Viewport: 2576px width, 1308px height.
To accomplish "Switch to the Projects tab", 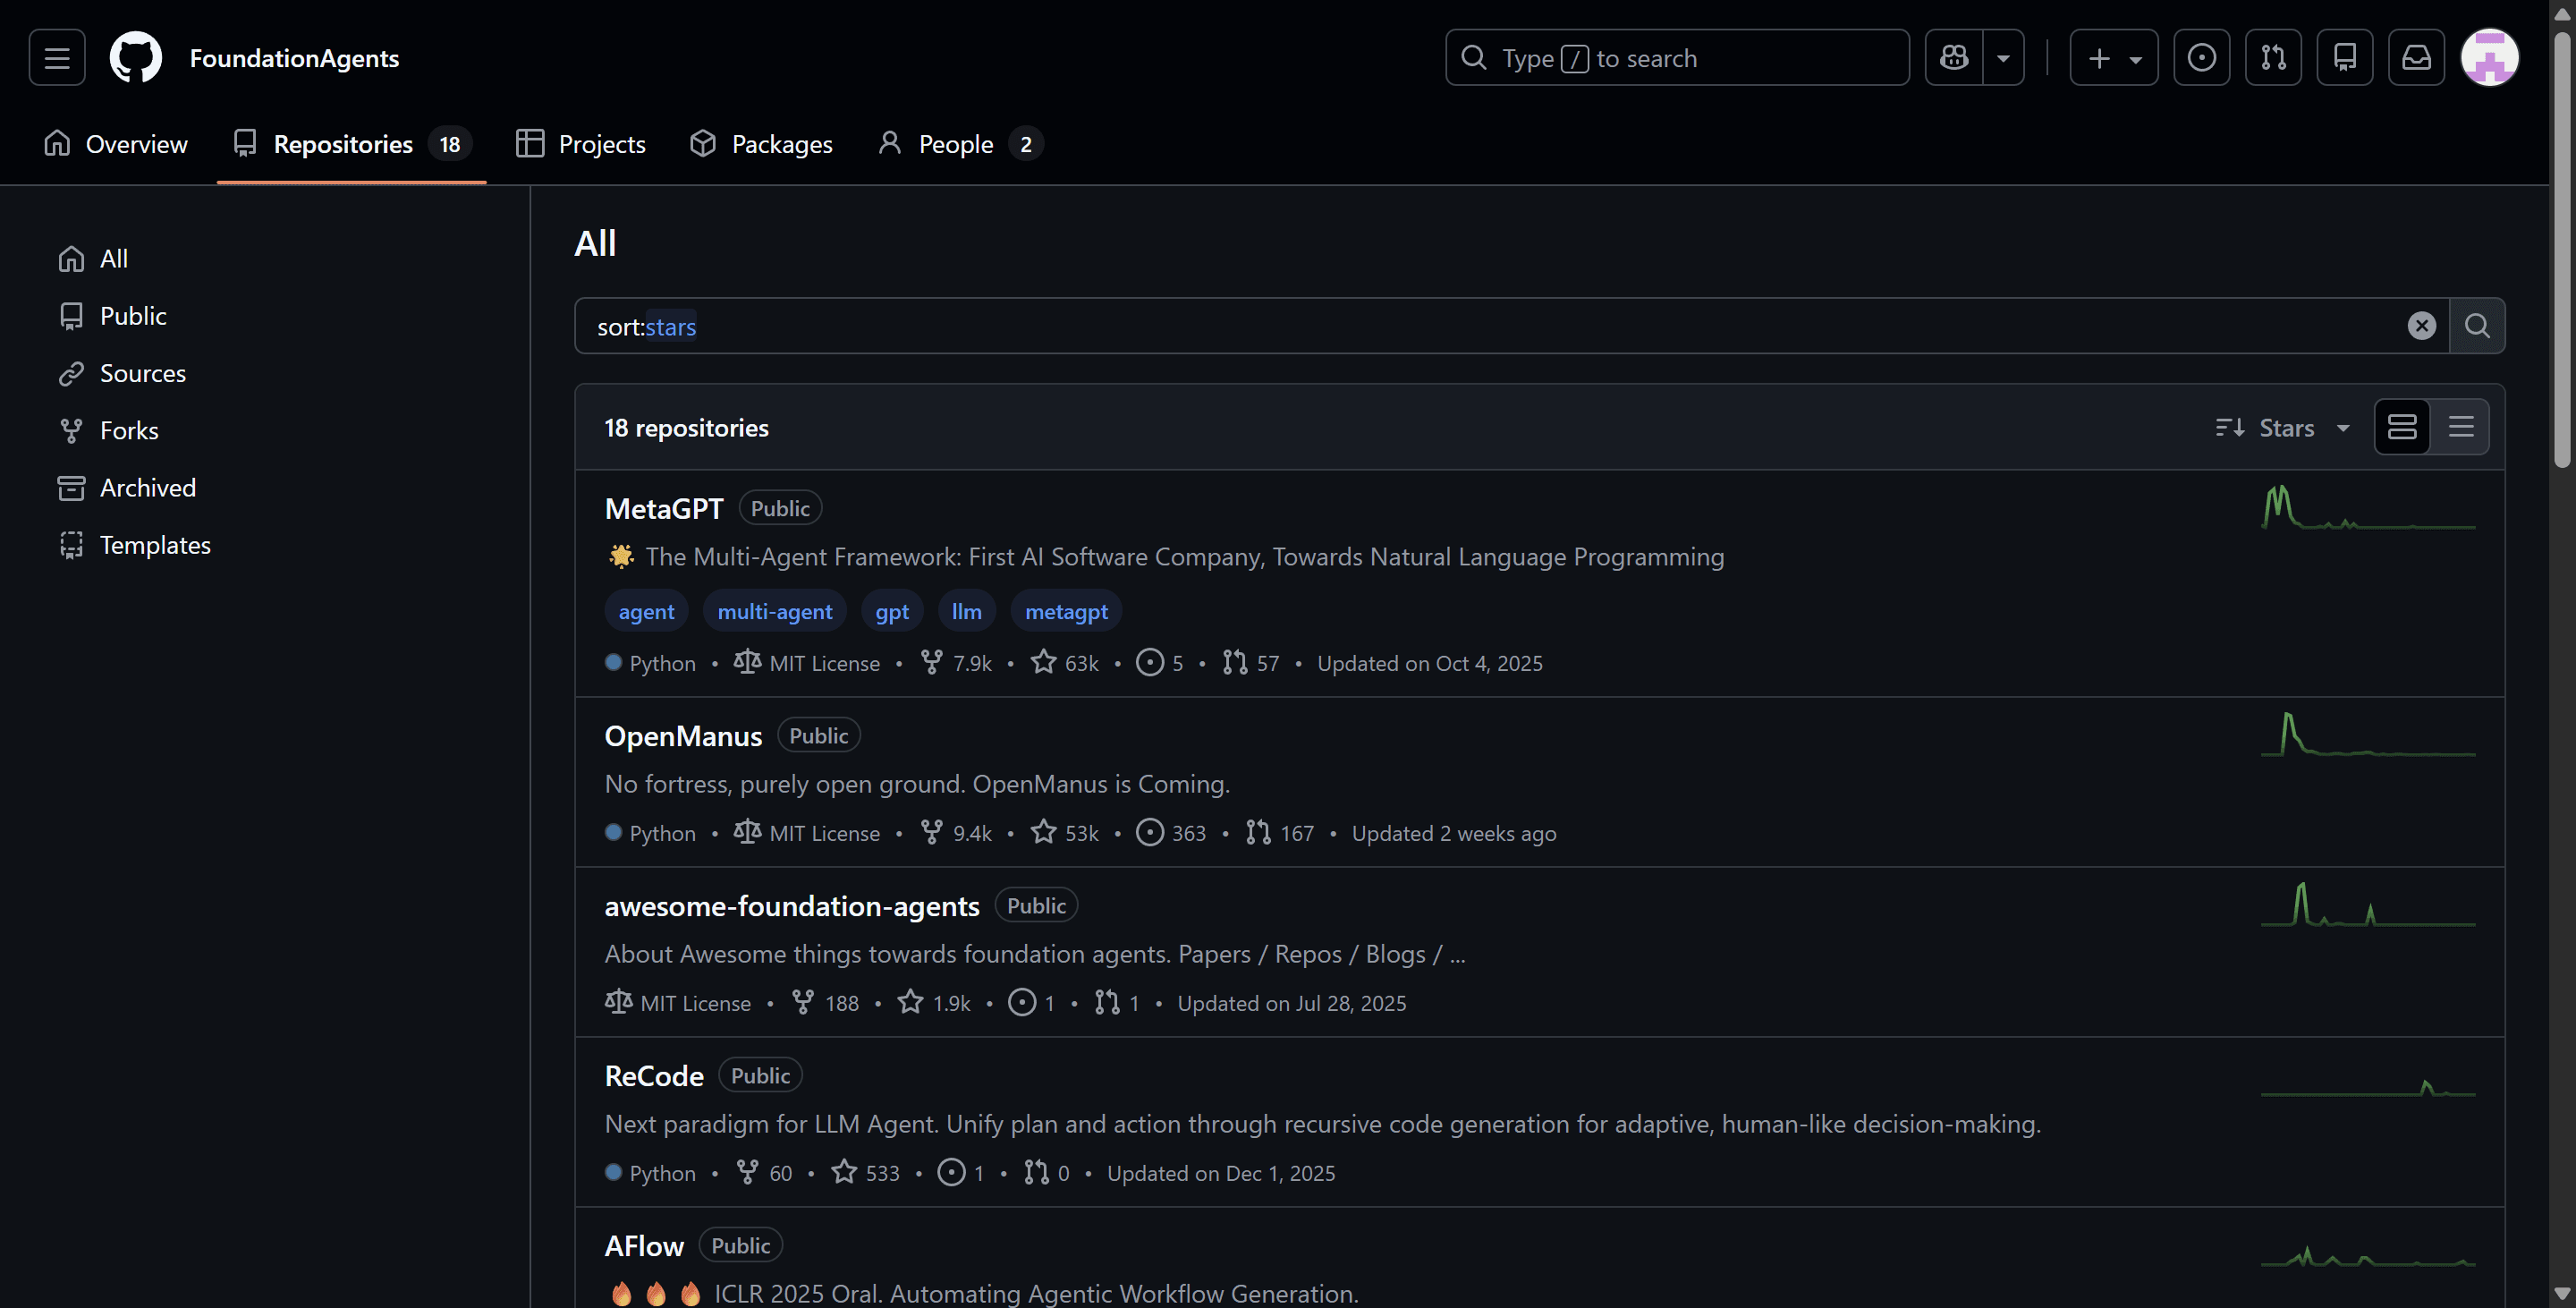I will 581,144.
